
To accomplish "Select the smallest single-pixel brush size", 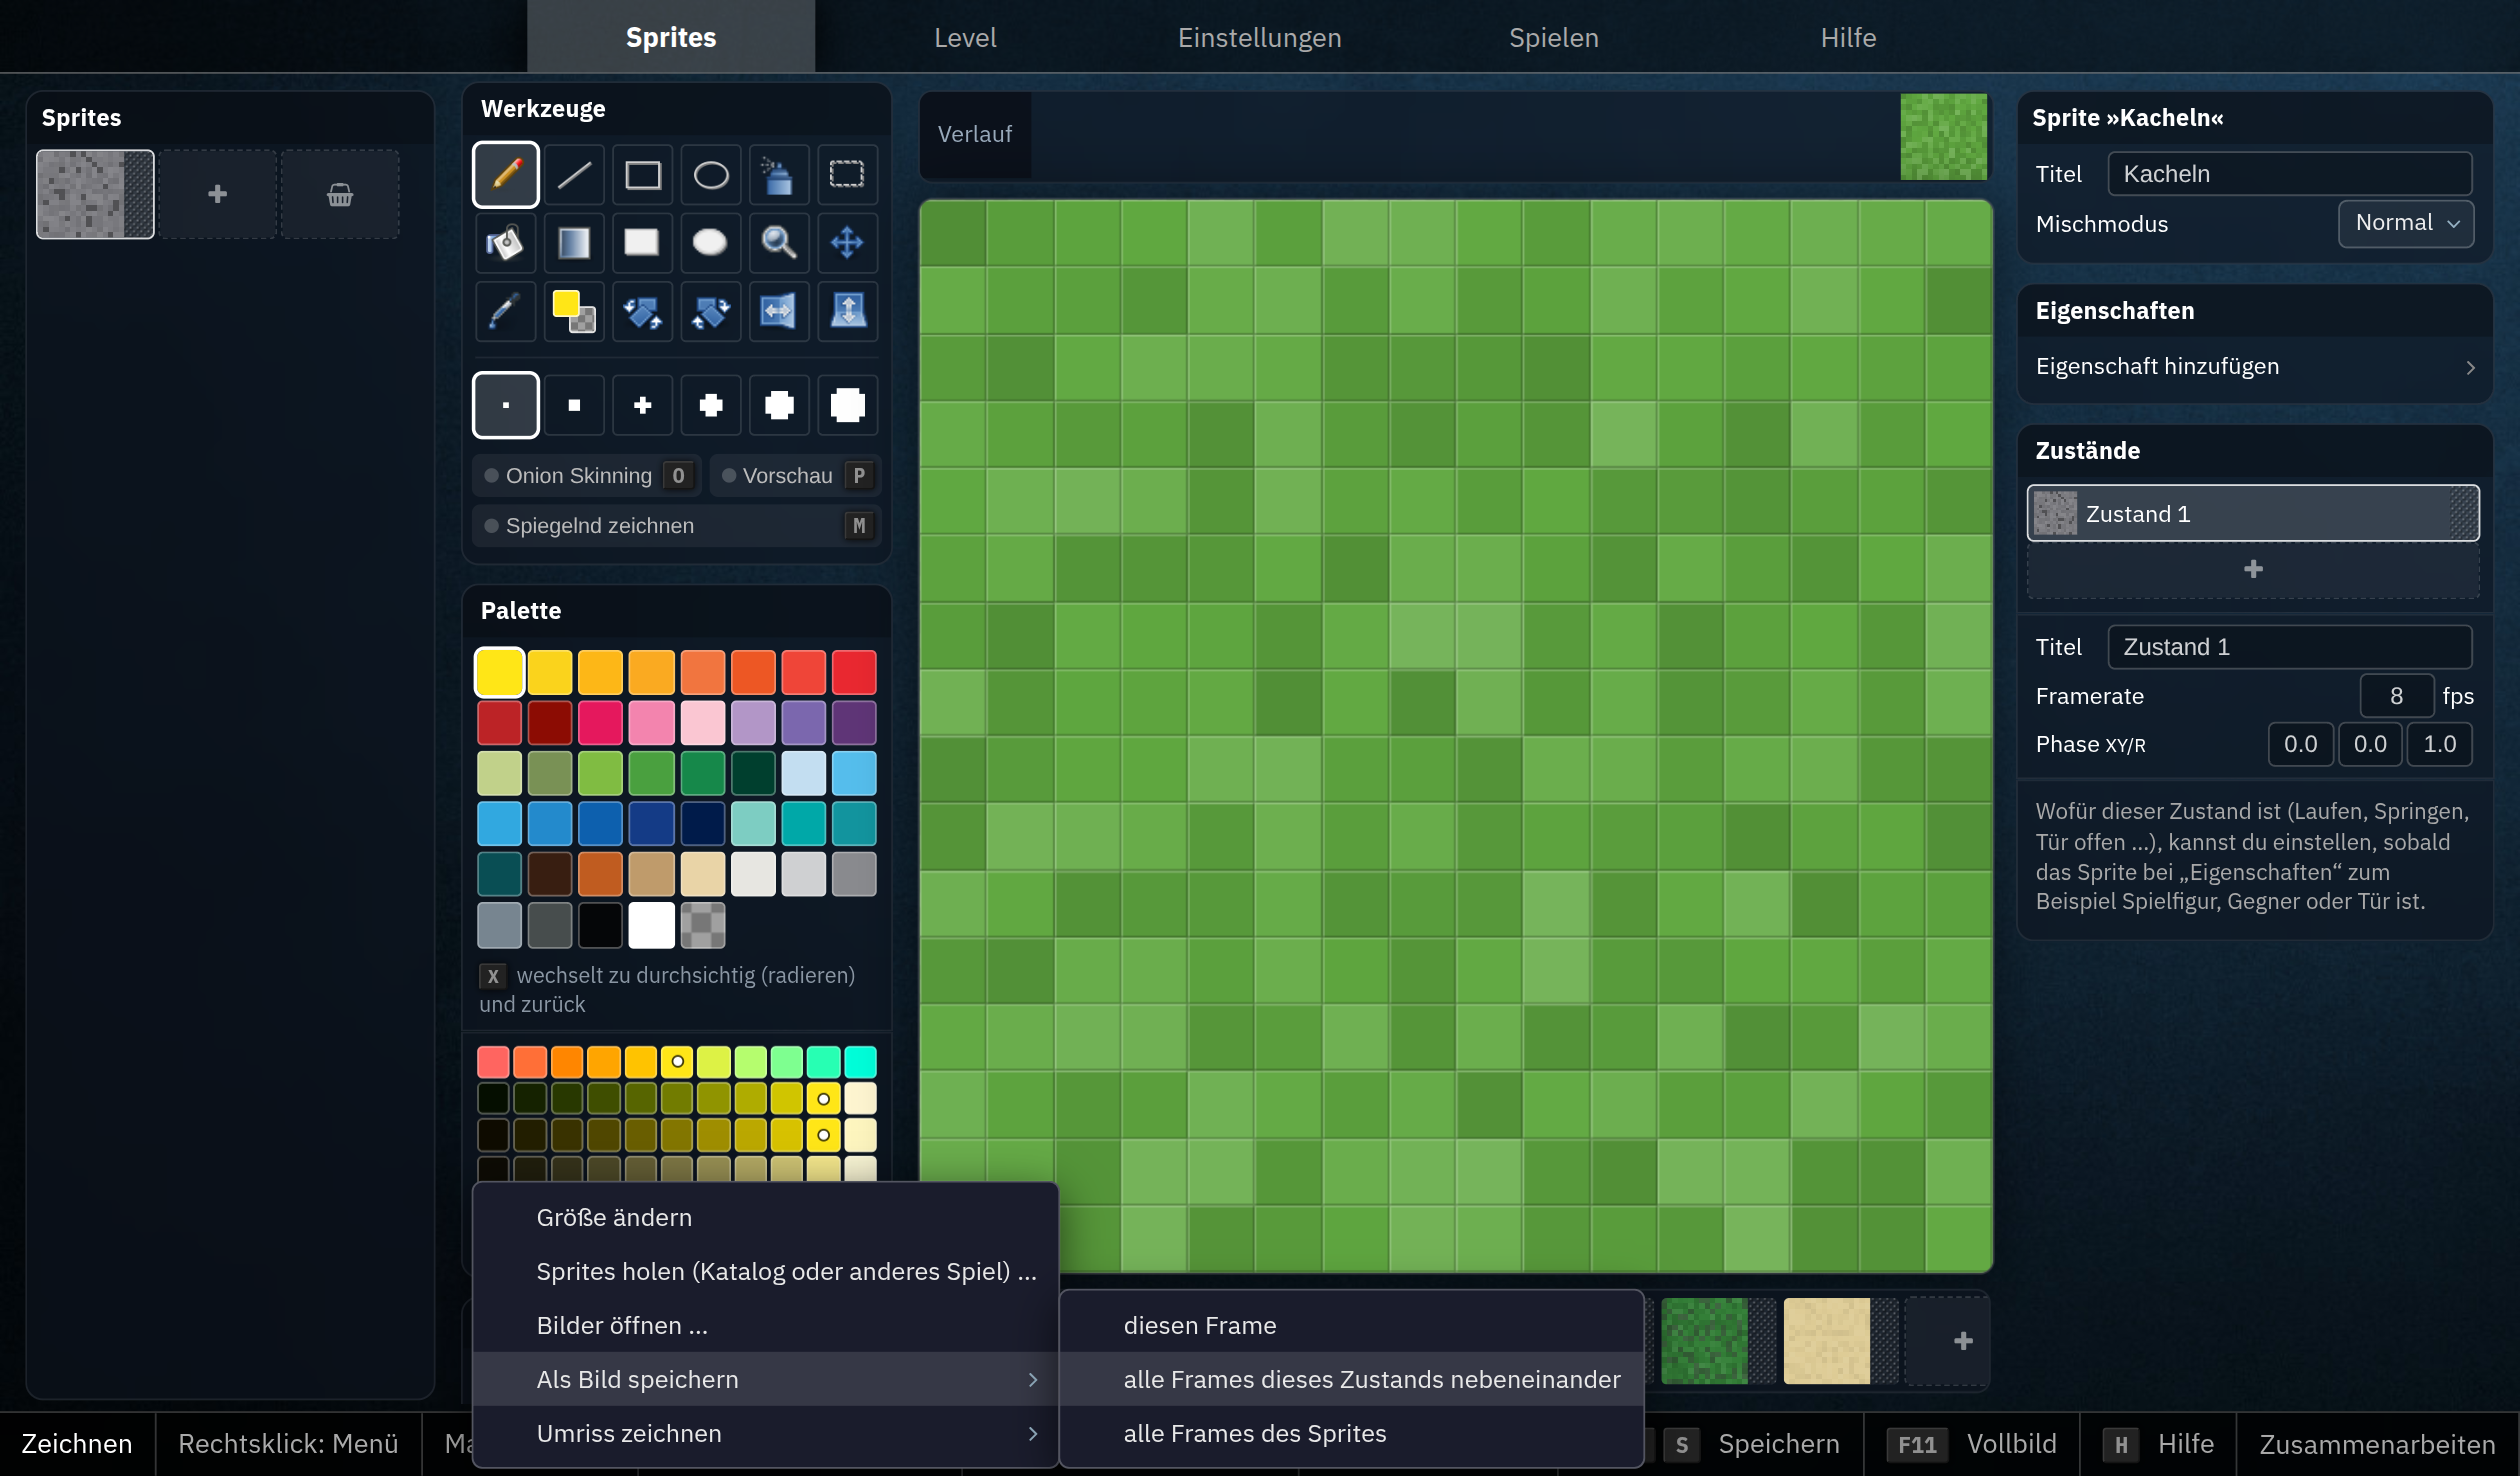I will 505,405.
